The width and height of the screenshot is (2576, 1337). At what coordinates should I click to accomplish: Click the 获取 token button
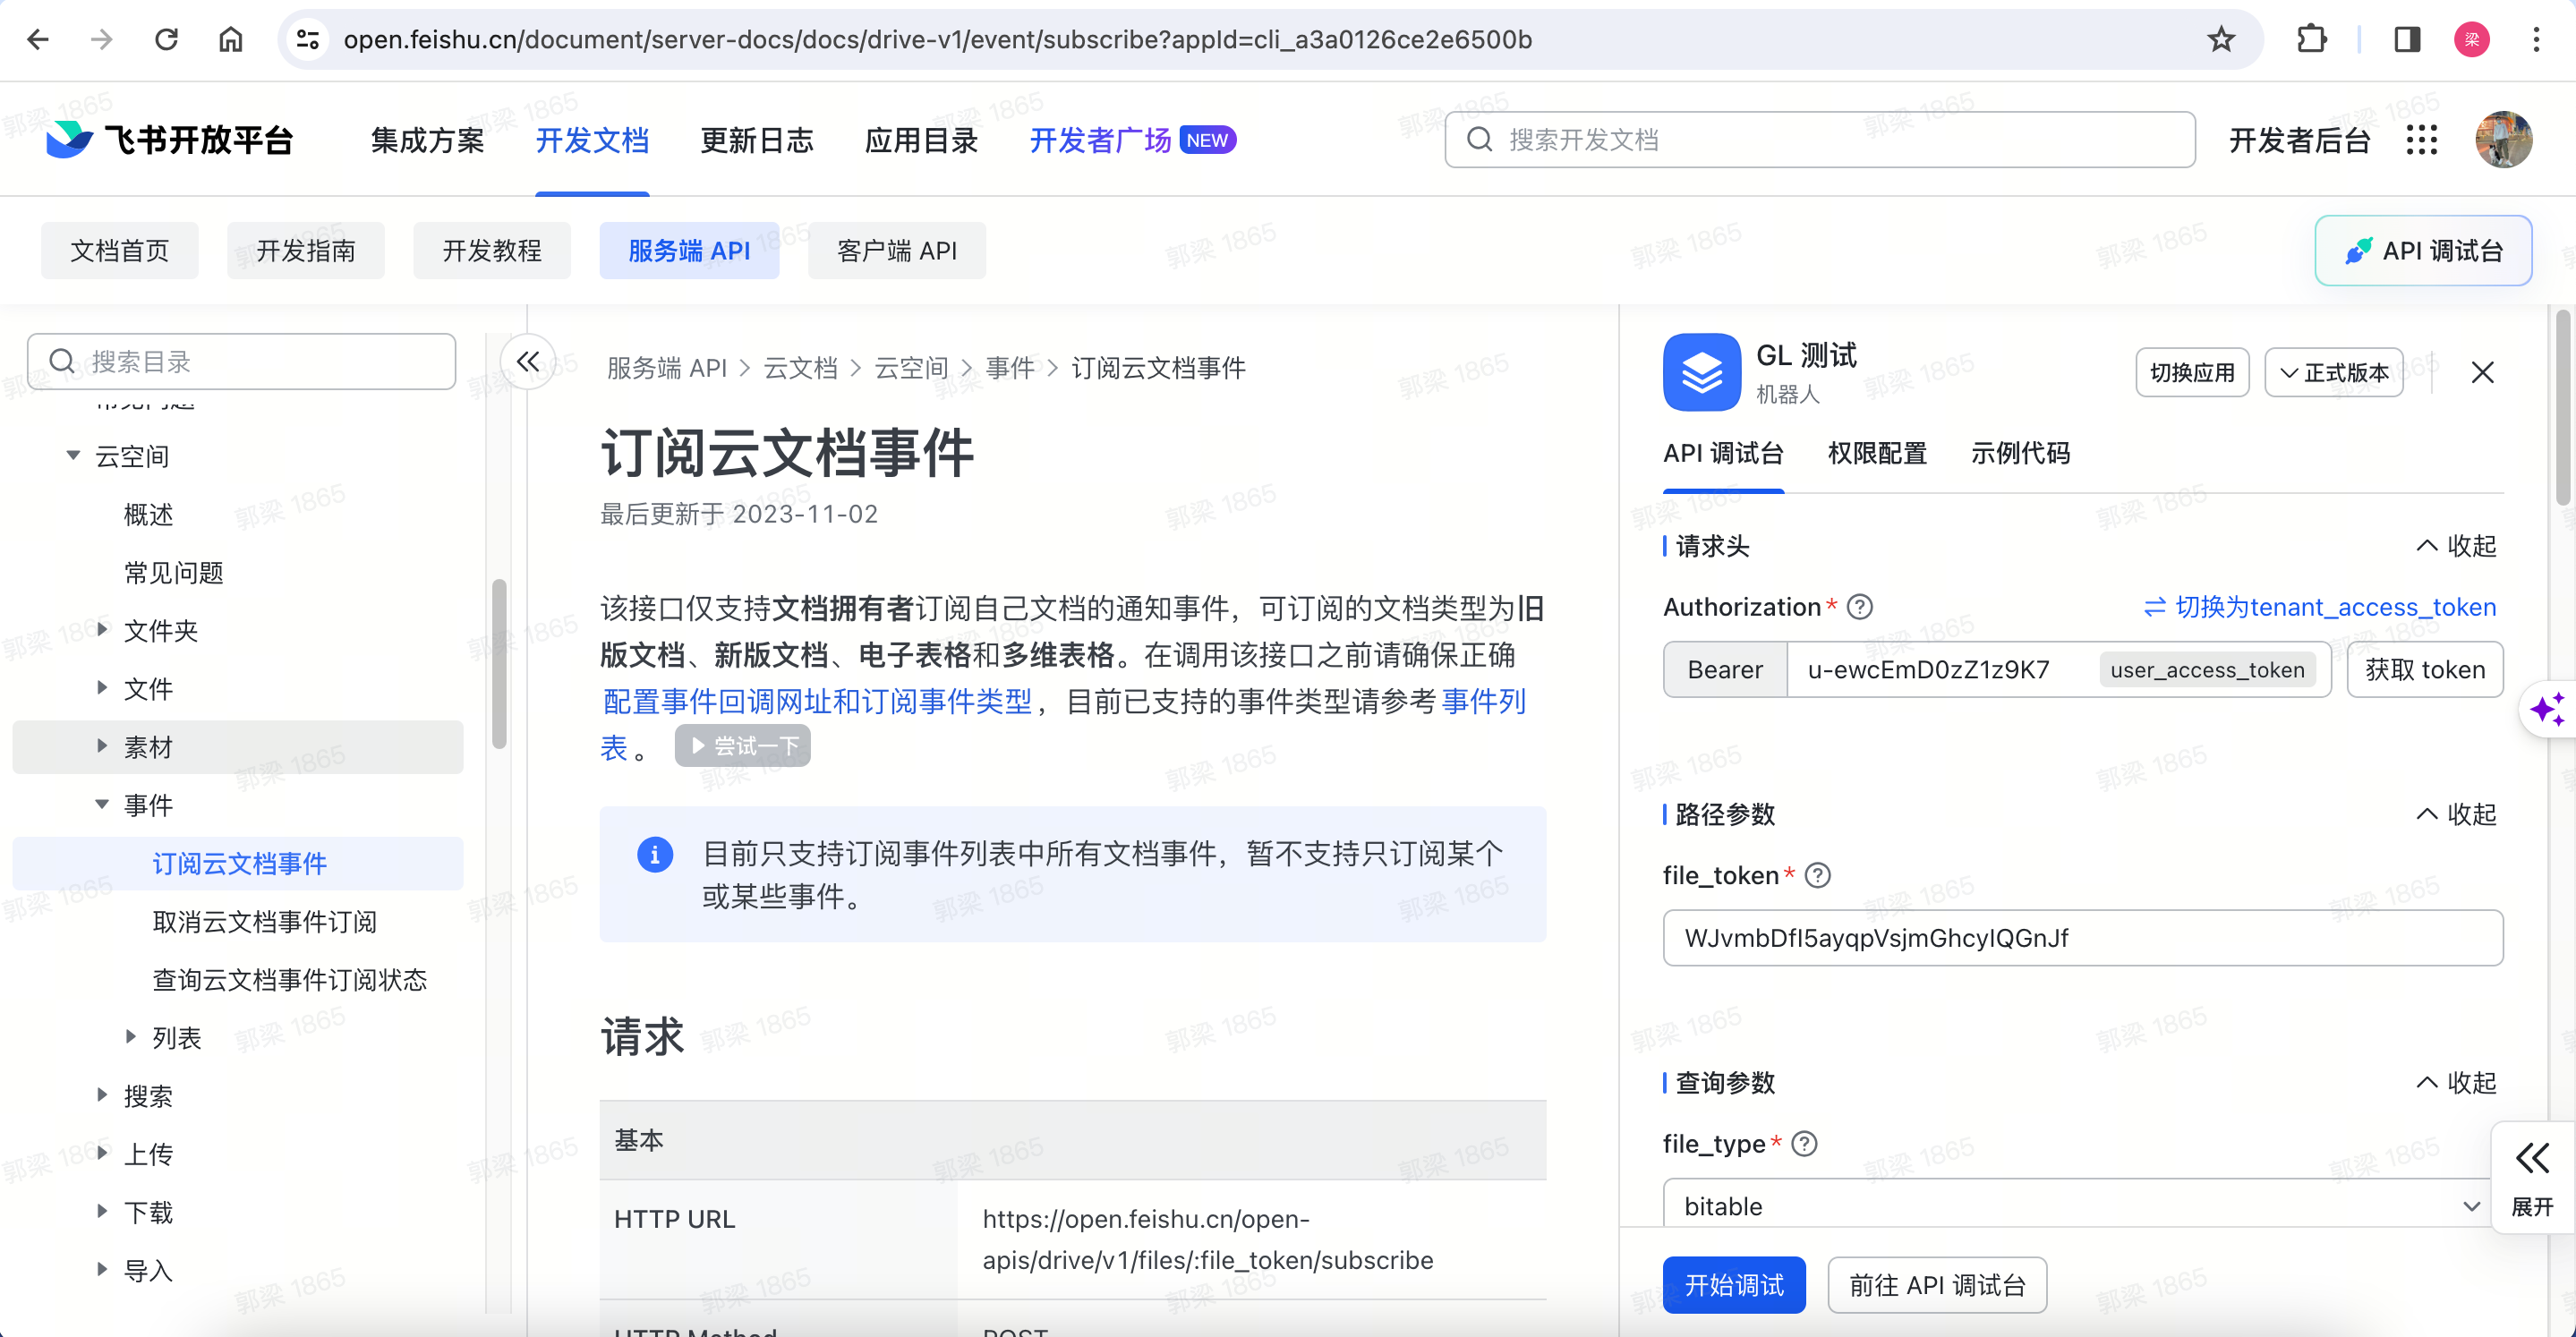pyautogui.click(x=2424, y=669)
